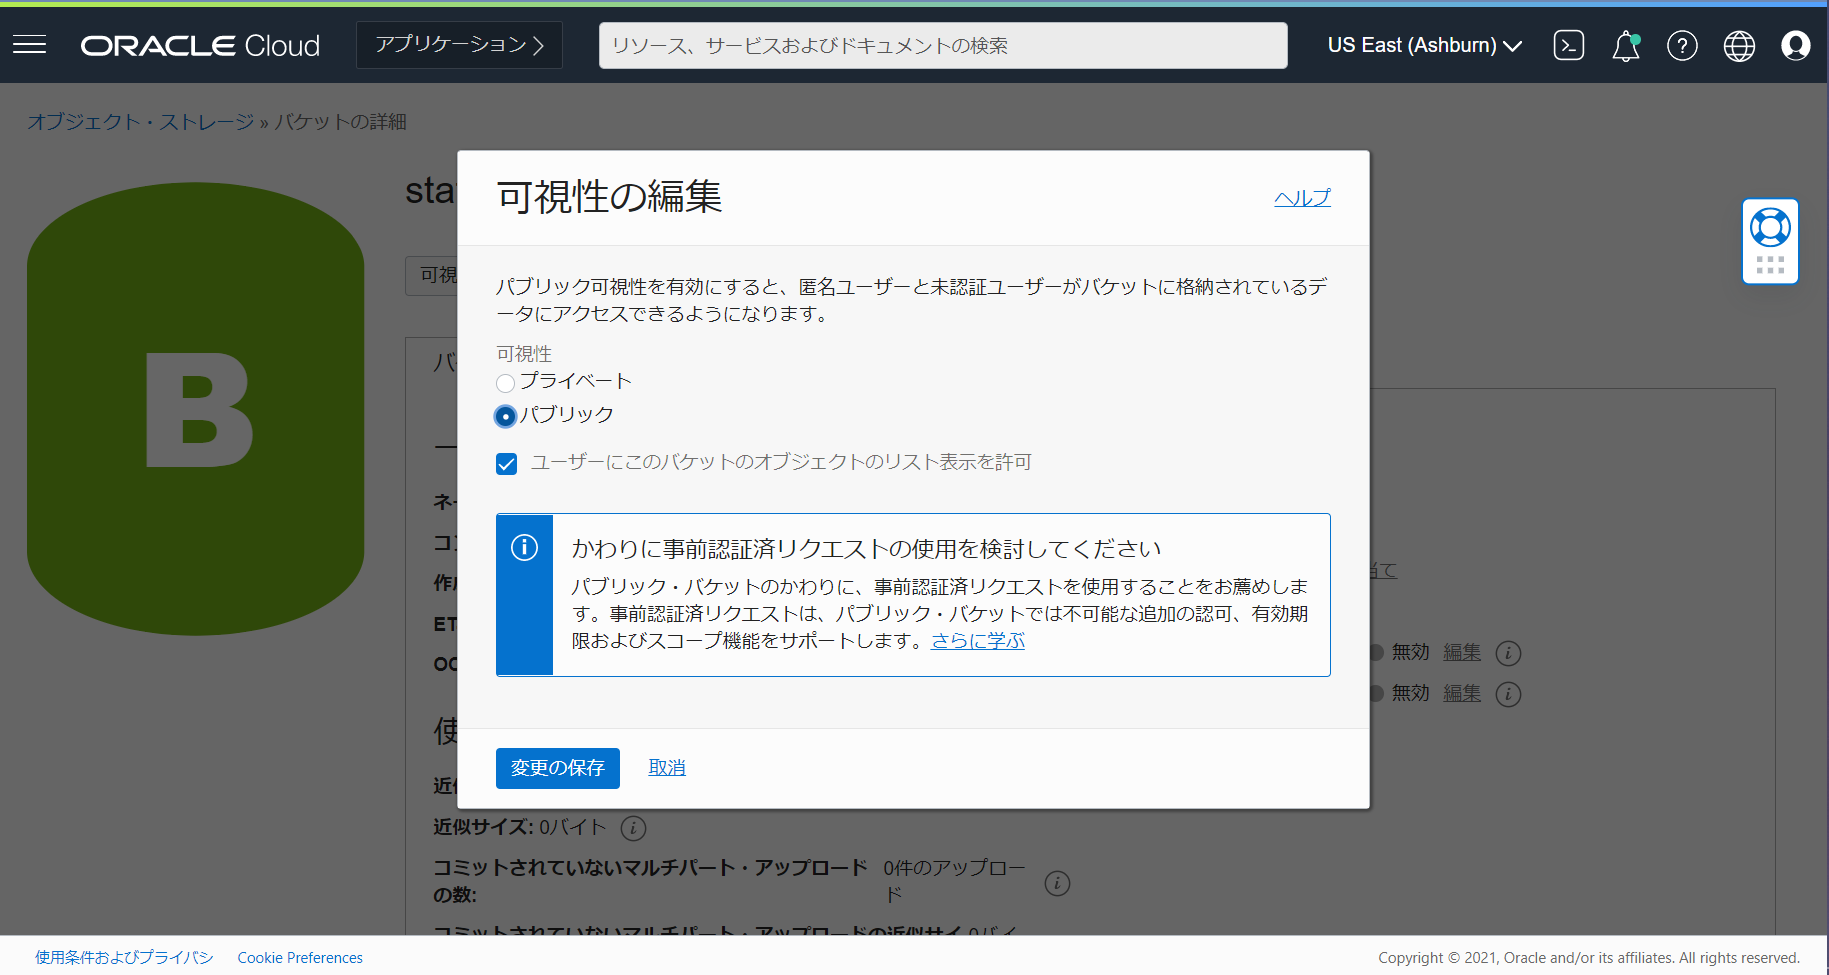
Task: Open the help question mark icon
Action: (x=1682, y=46)
